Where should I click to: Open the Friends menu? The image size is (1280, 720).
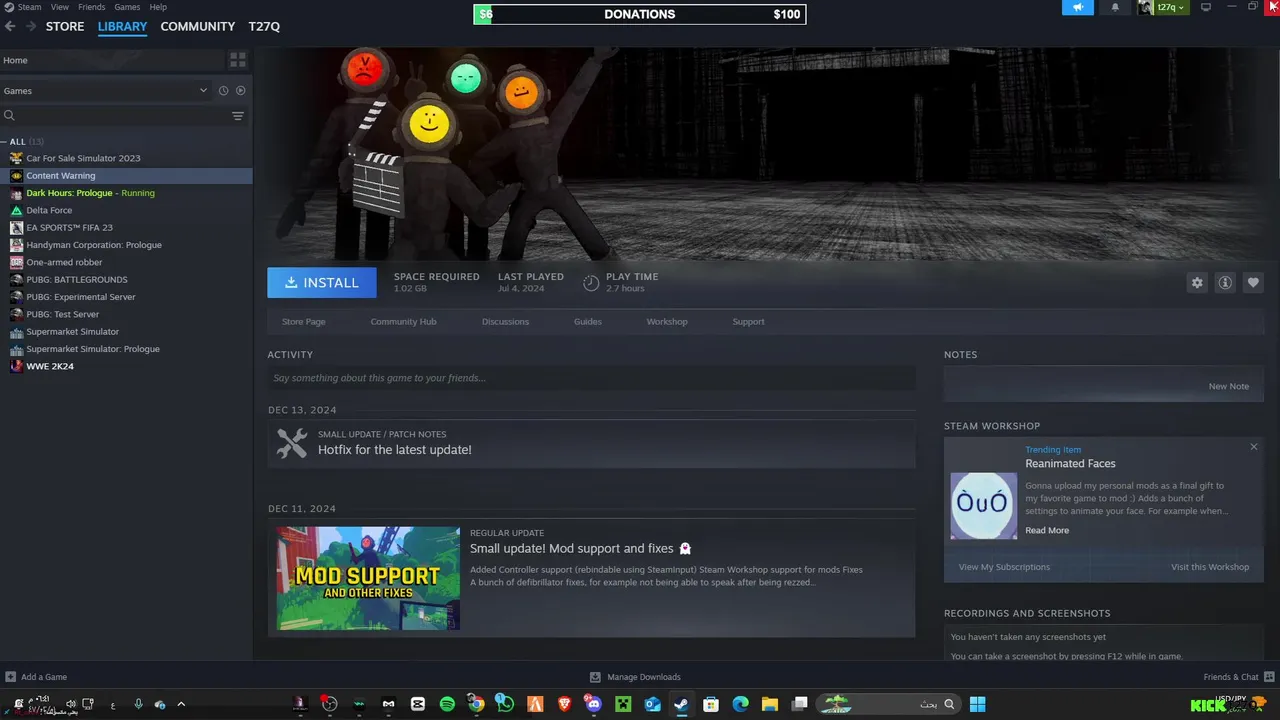pos(92,7)
